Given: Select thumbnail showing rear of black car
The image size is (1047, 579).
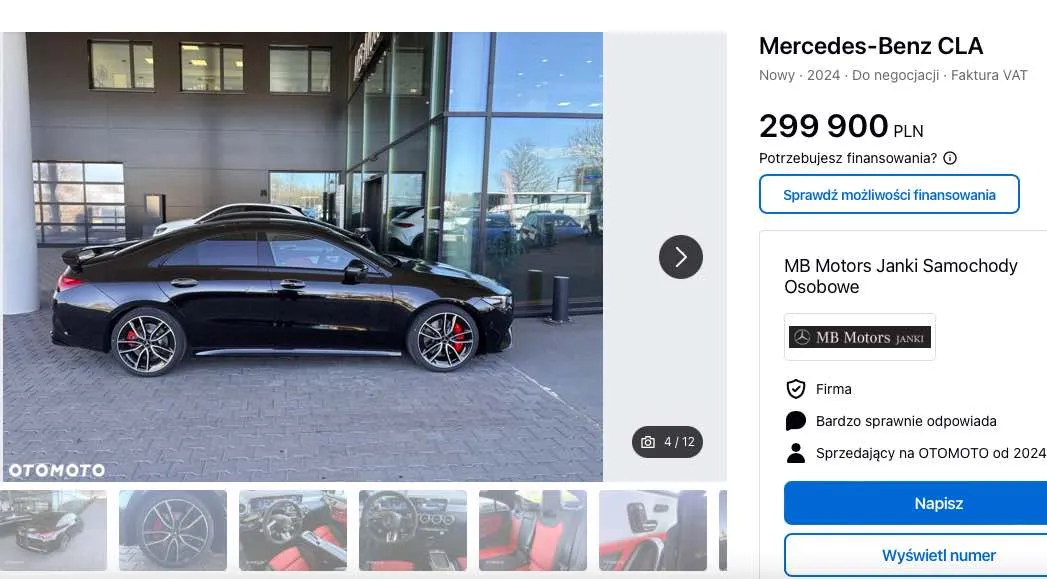Looking at the screenshot, I should 53,530.
